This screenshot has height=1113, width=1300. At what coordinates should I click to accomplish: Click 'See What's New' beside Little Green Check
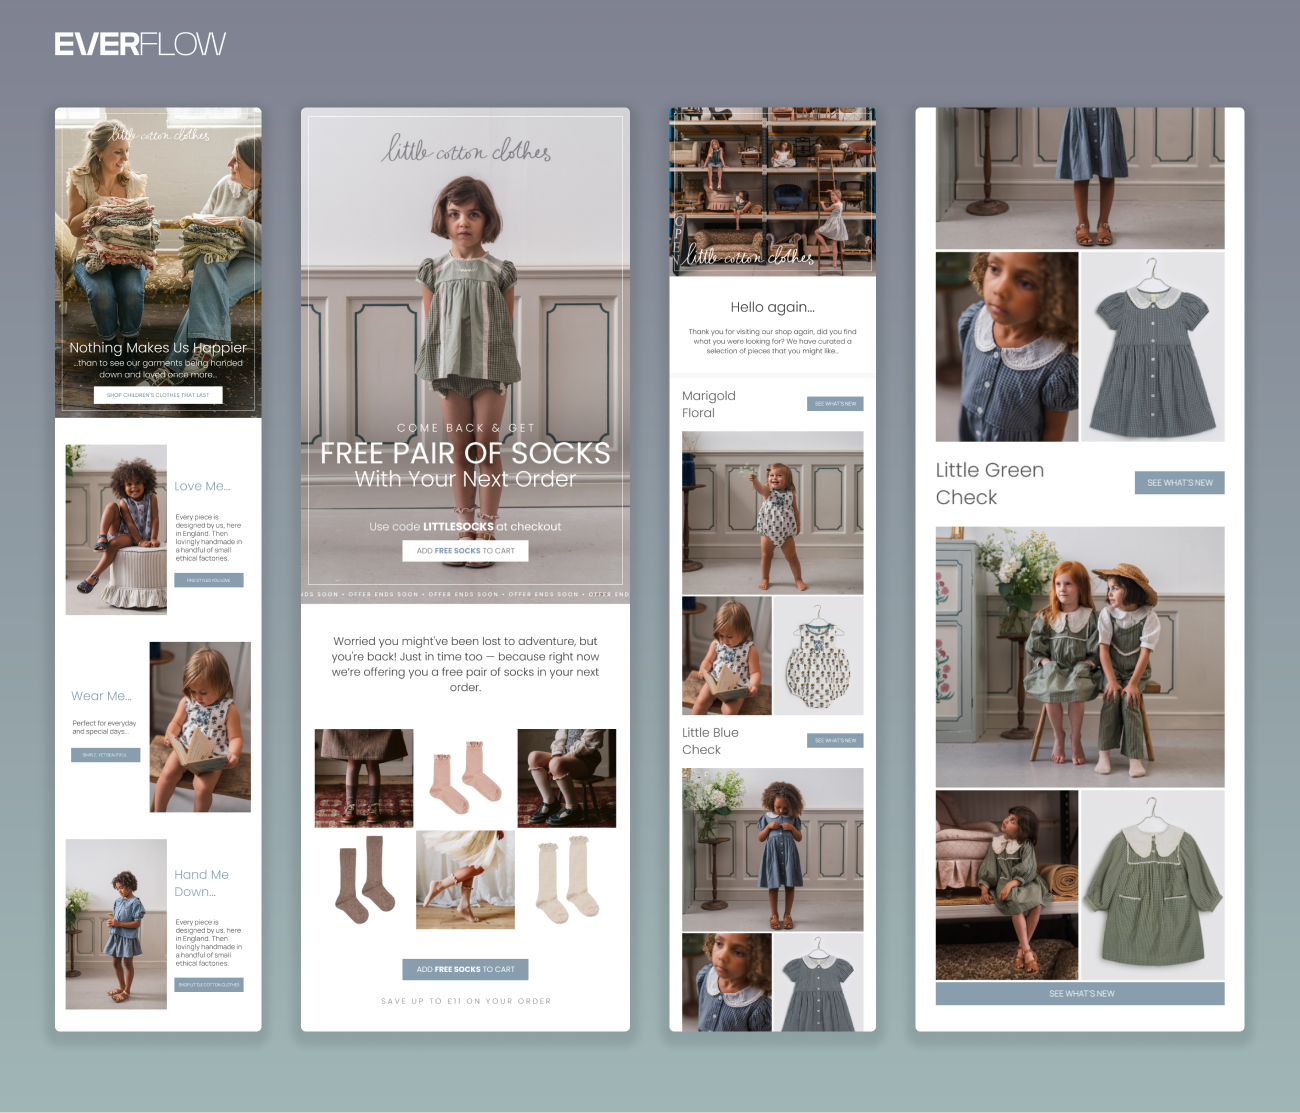1179,483
